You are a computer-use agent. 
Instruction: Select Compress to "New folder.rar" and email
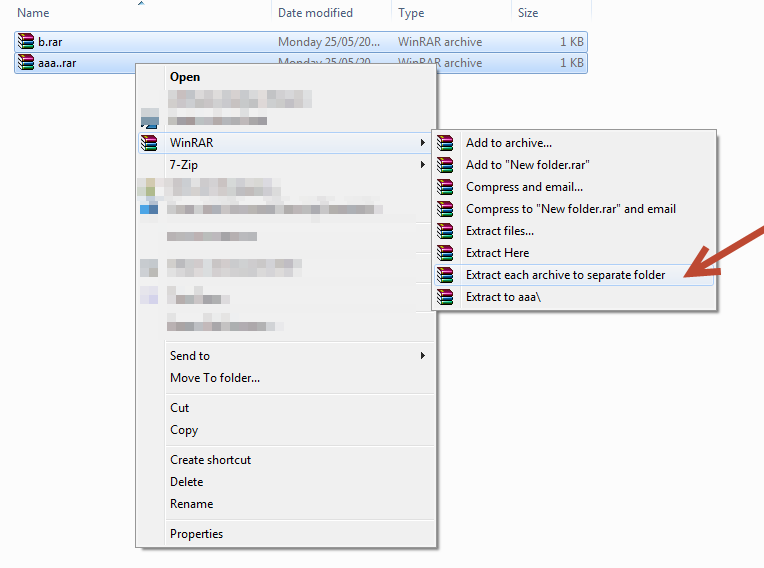click(x=573, y=208)
